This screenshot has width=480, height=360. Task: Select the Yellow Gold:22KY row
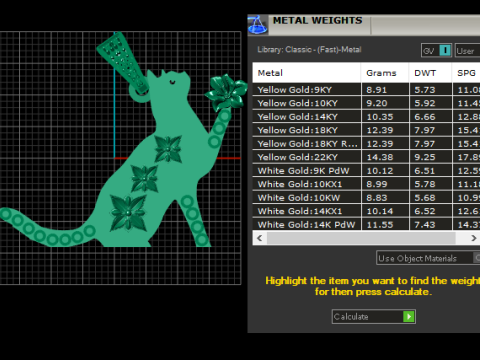click(x=366, y=157)
